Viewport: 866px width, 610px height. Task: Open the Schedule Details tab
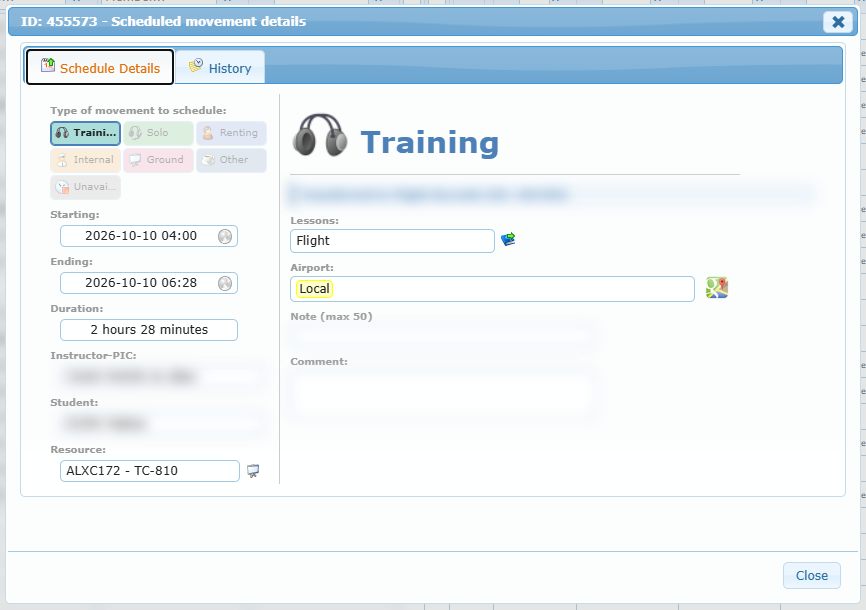tap(100, 67)
